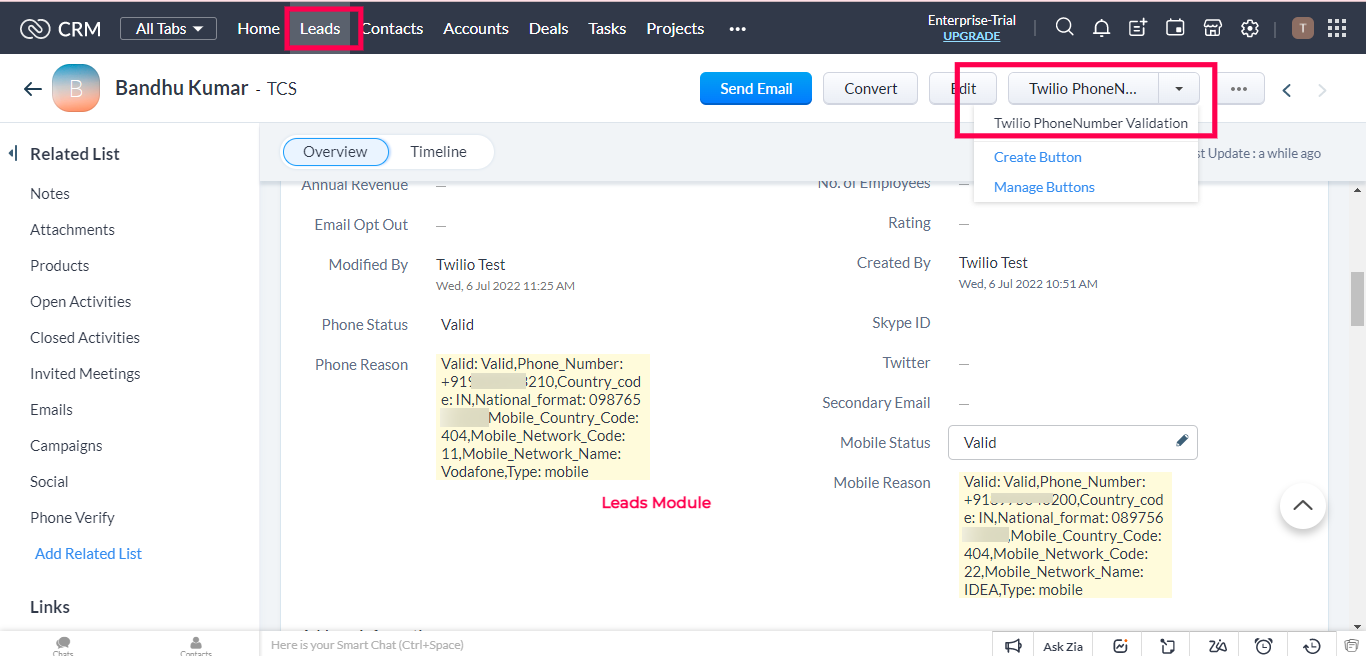Open Open Activities in Related List

[x=80, y=301]
